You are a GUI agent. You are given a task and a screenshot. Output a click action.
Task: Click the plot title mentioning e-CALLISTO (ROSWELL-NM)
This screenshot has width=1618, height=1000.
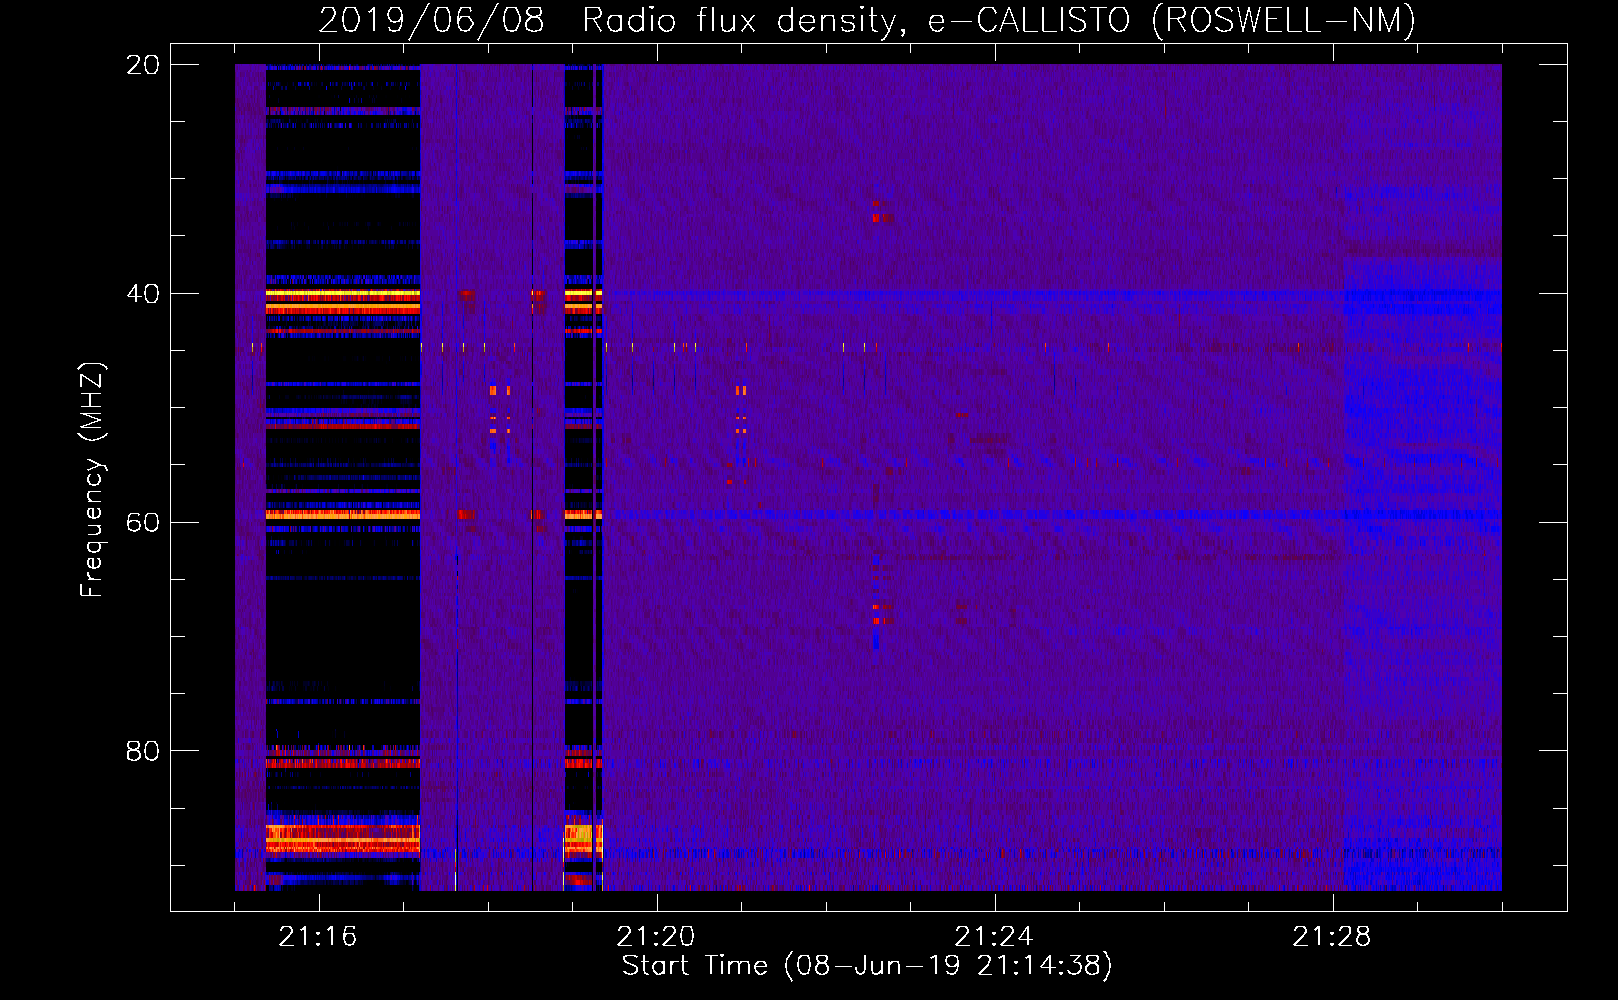[x=867, y=20]
